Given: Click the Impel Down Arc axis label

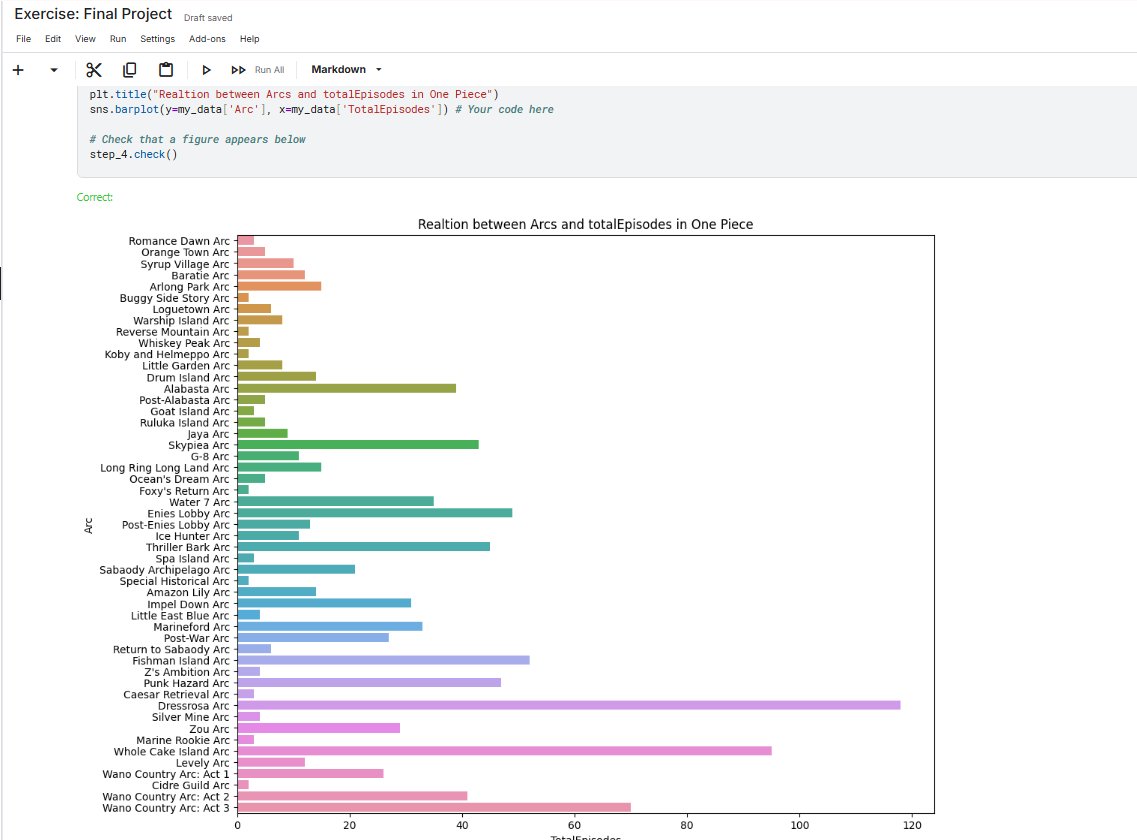Looking at the screenshot, I should (188, 604).
